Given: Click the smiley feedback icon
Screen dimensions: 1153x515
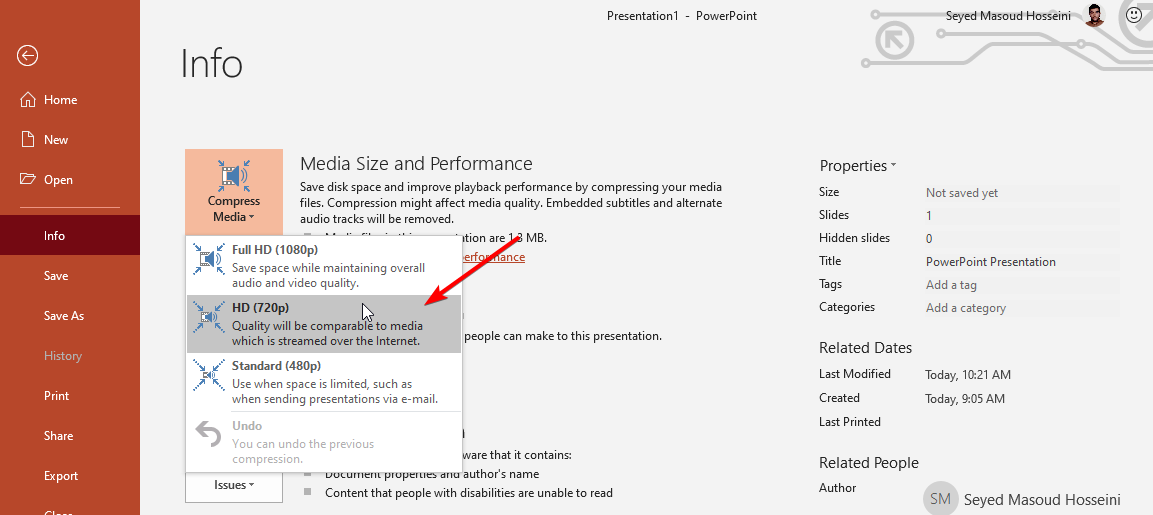Looking at the screenshot, I should pos(1133,15).
